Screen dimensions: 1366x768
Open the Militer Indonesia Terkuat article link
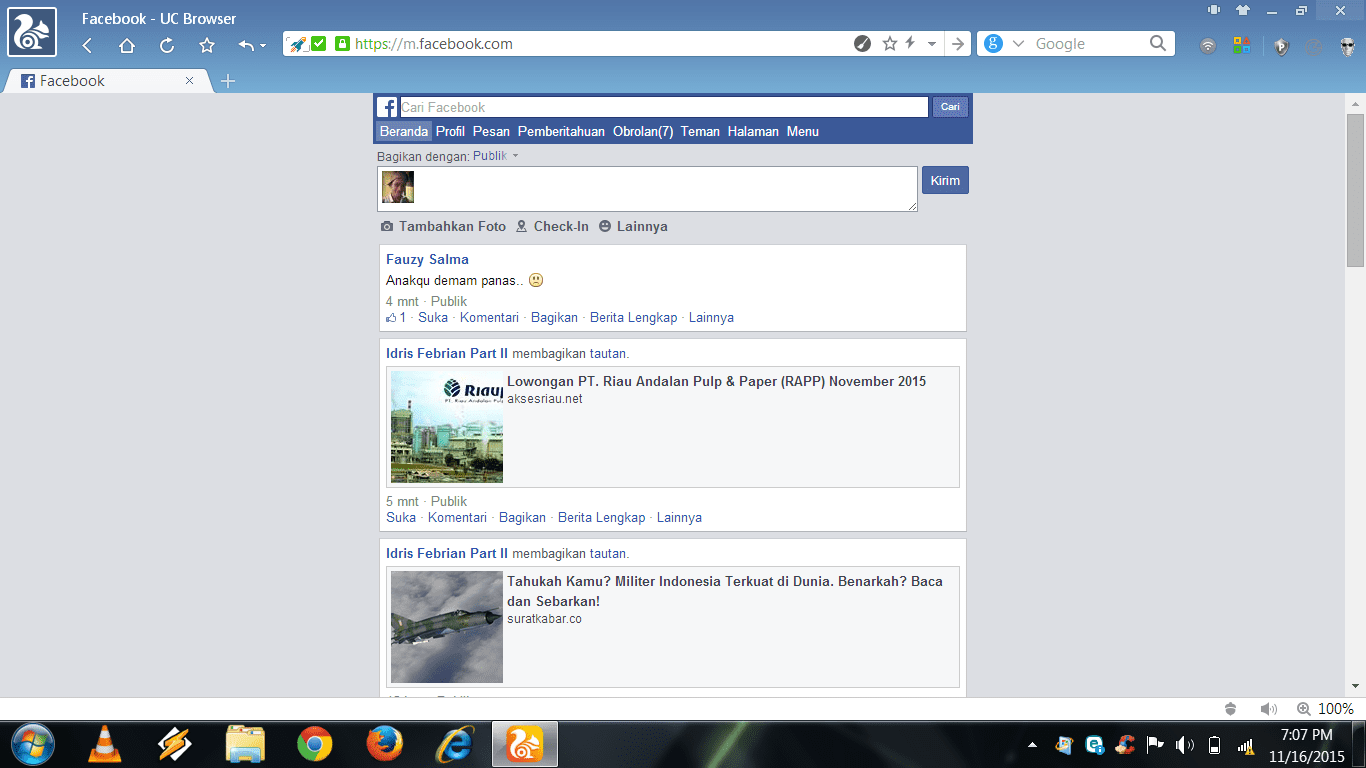click(x=725, y=591)
